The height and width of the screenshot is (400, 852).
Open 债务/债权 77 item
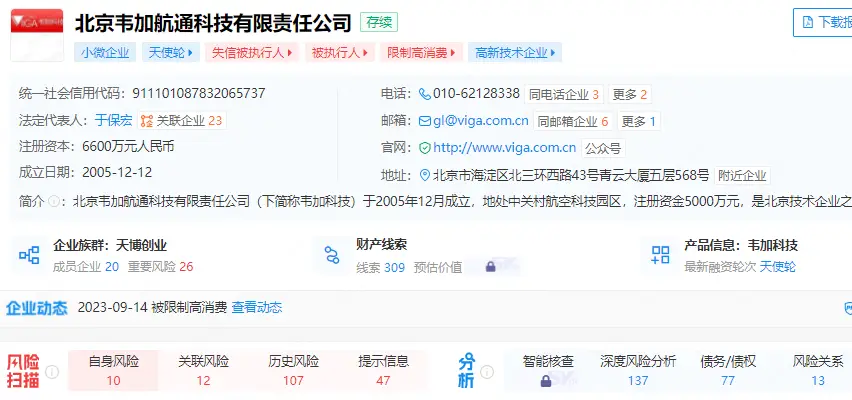tap(728, 371)
